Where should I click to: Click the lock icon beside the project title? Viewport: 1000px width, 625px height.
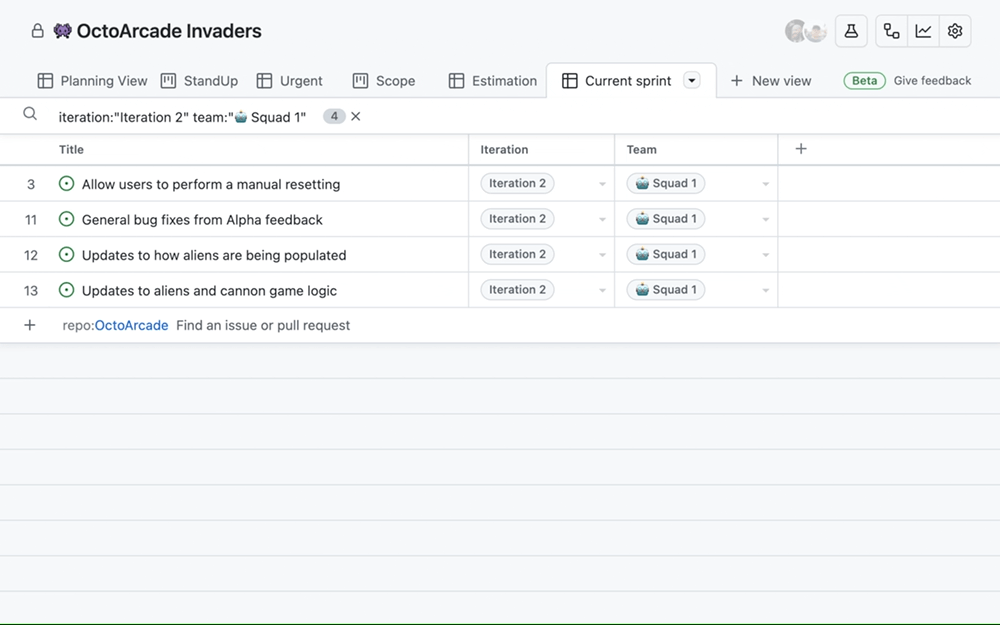pos(38,31)
